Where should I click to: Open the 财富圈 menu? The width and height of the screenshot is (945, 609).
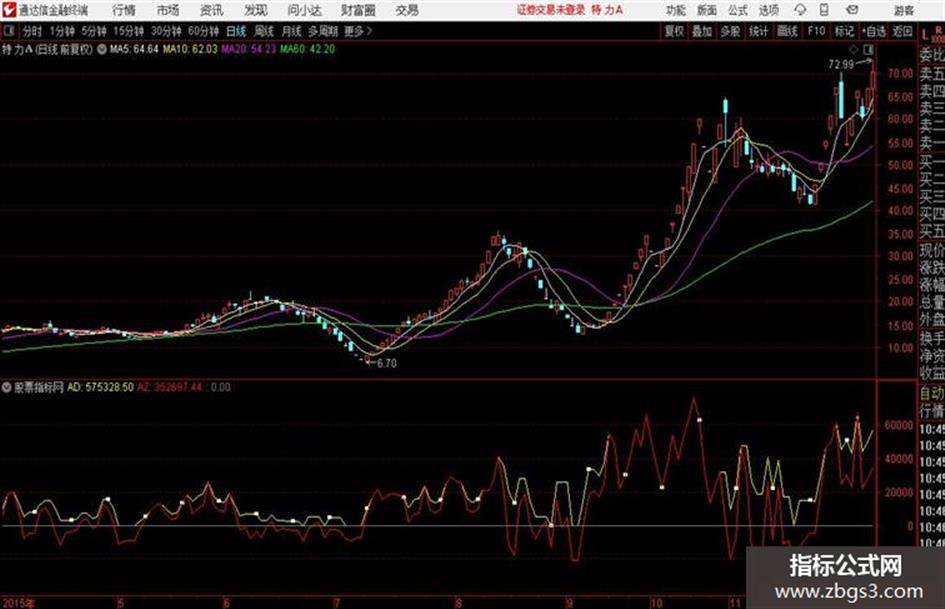point(357,10)
